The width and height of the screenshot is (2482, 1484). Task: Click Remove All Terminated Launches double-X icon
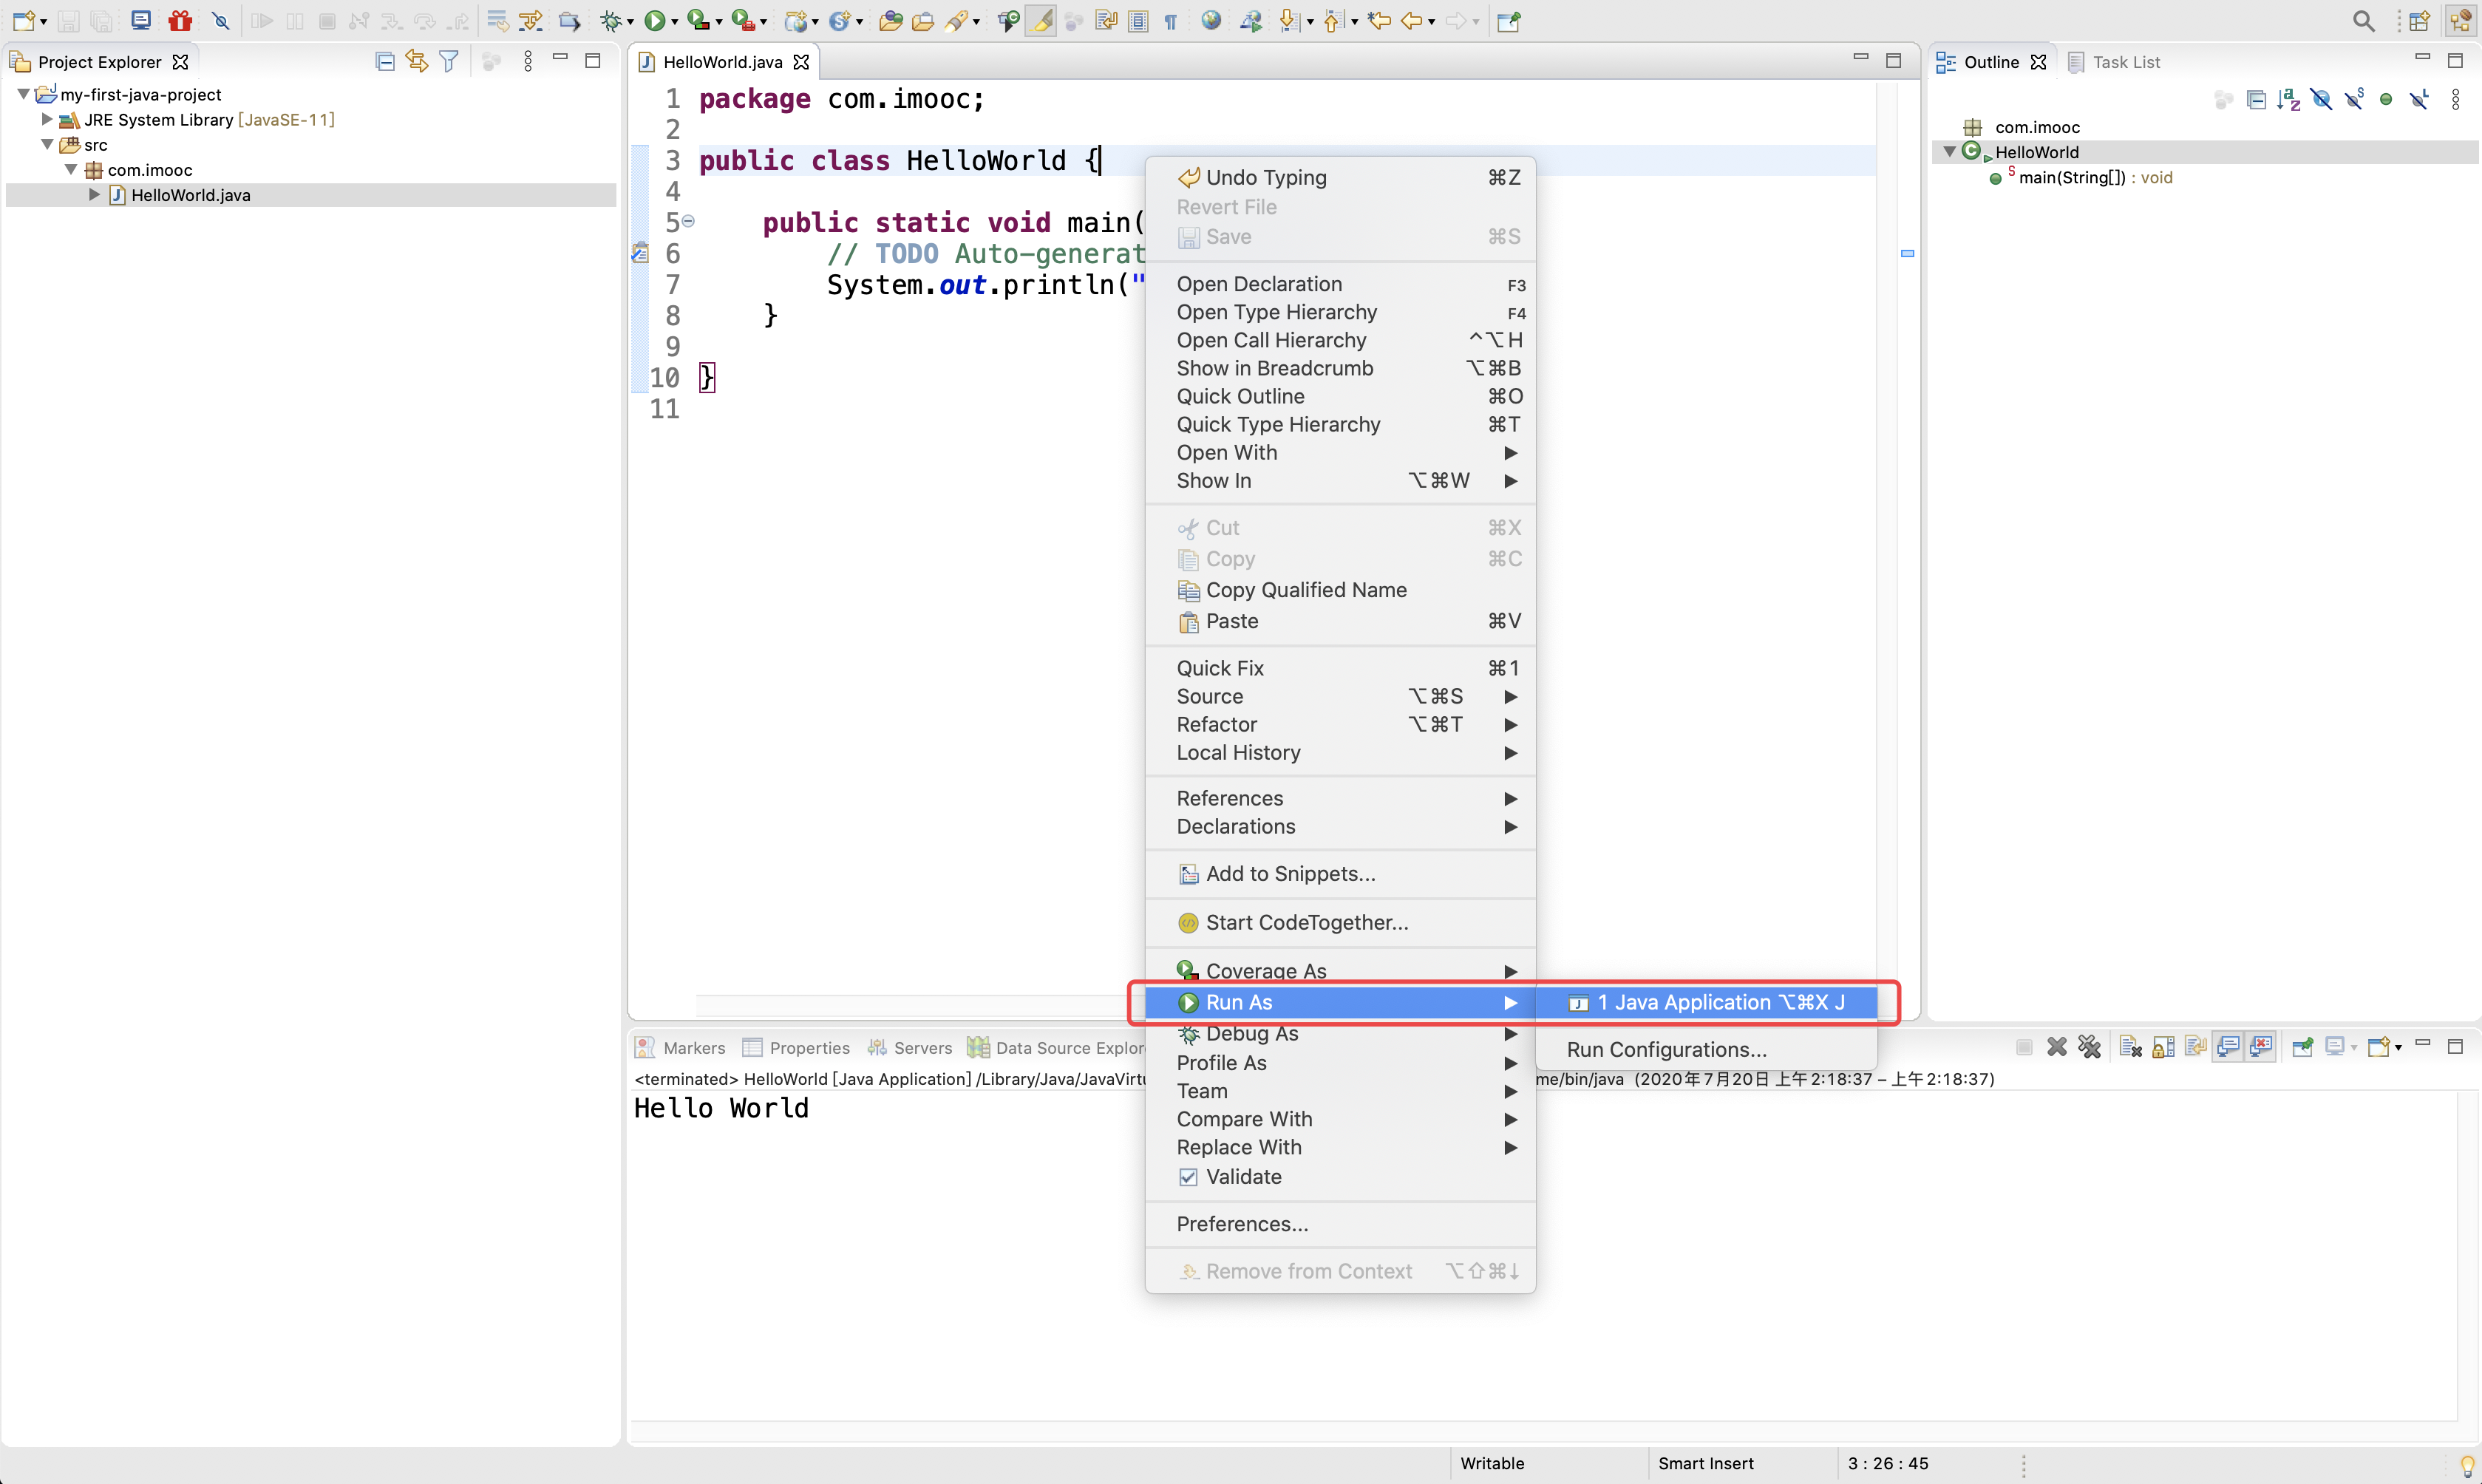2089,1047
